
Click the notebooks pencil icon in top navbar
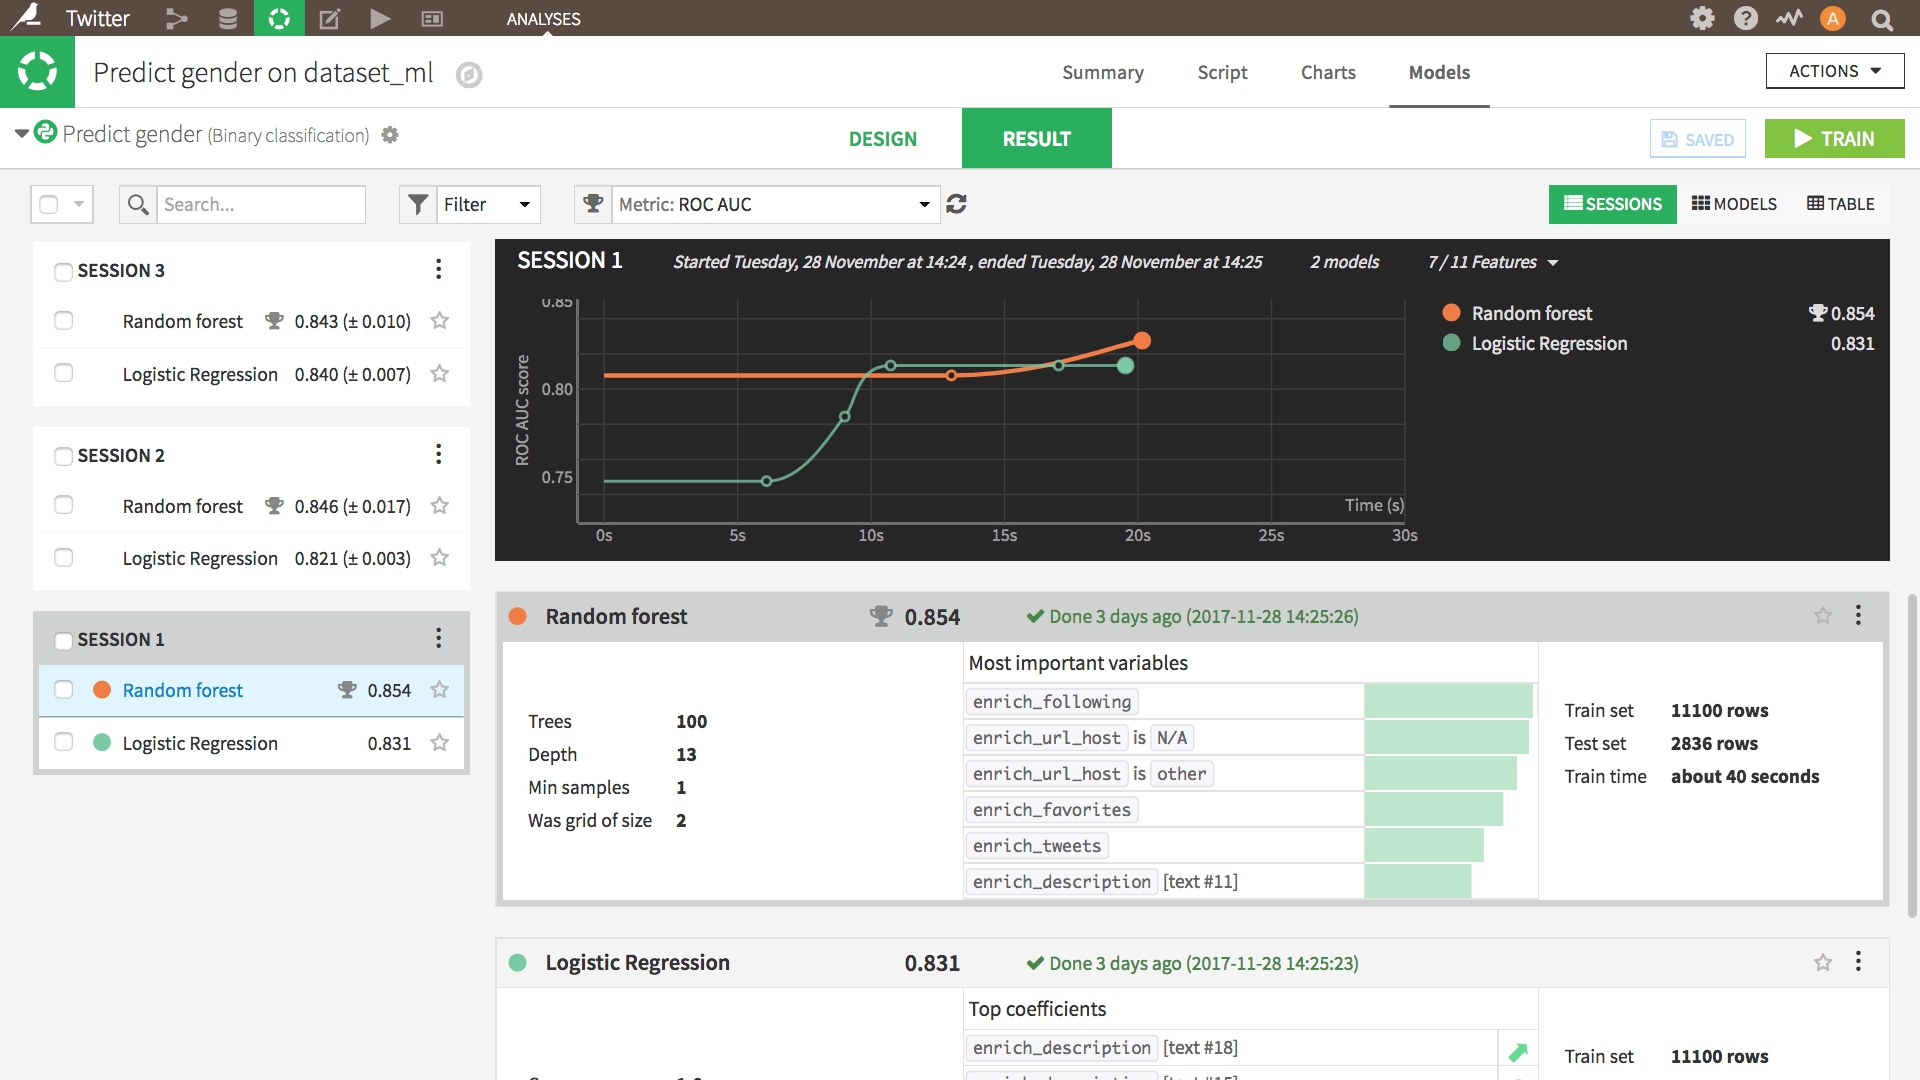click(330, 18)
